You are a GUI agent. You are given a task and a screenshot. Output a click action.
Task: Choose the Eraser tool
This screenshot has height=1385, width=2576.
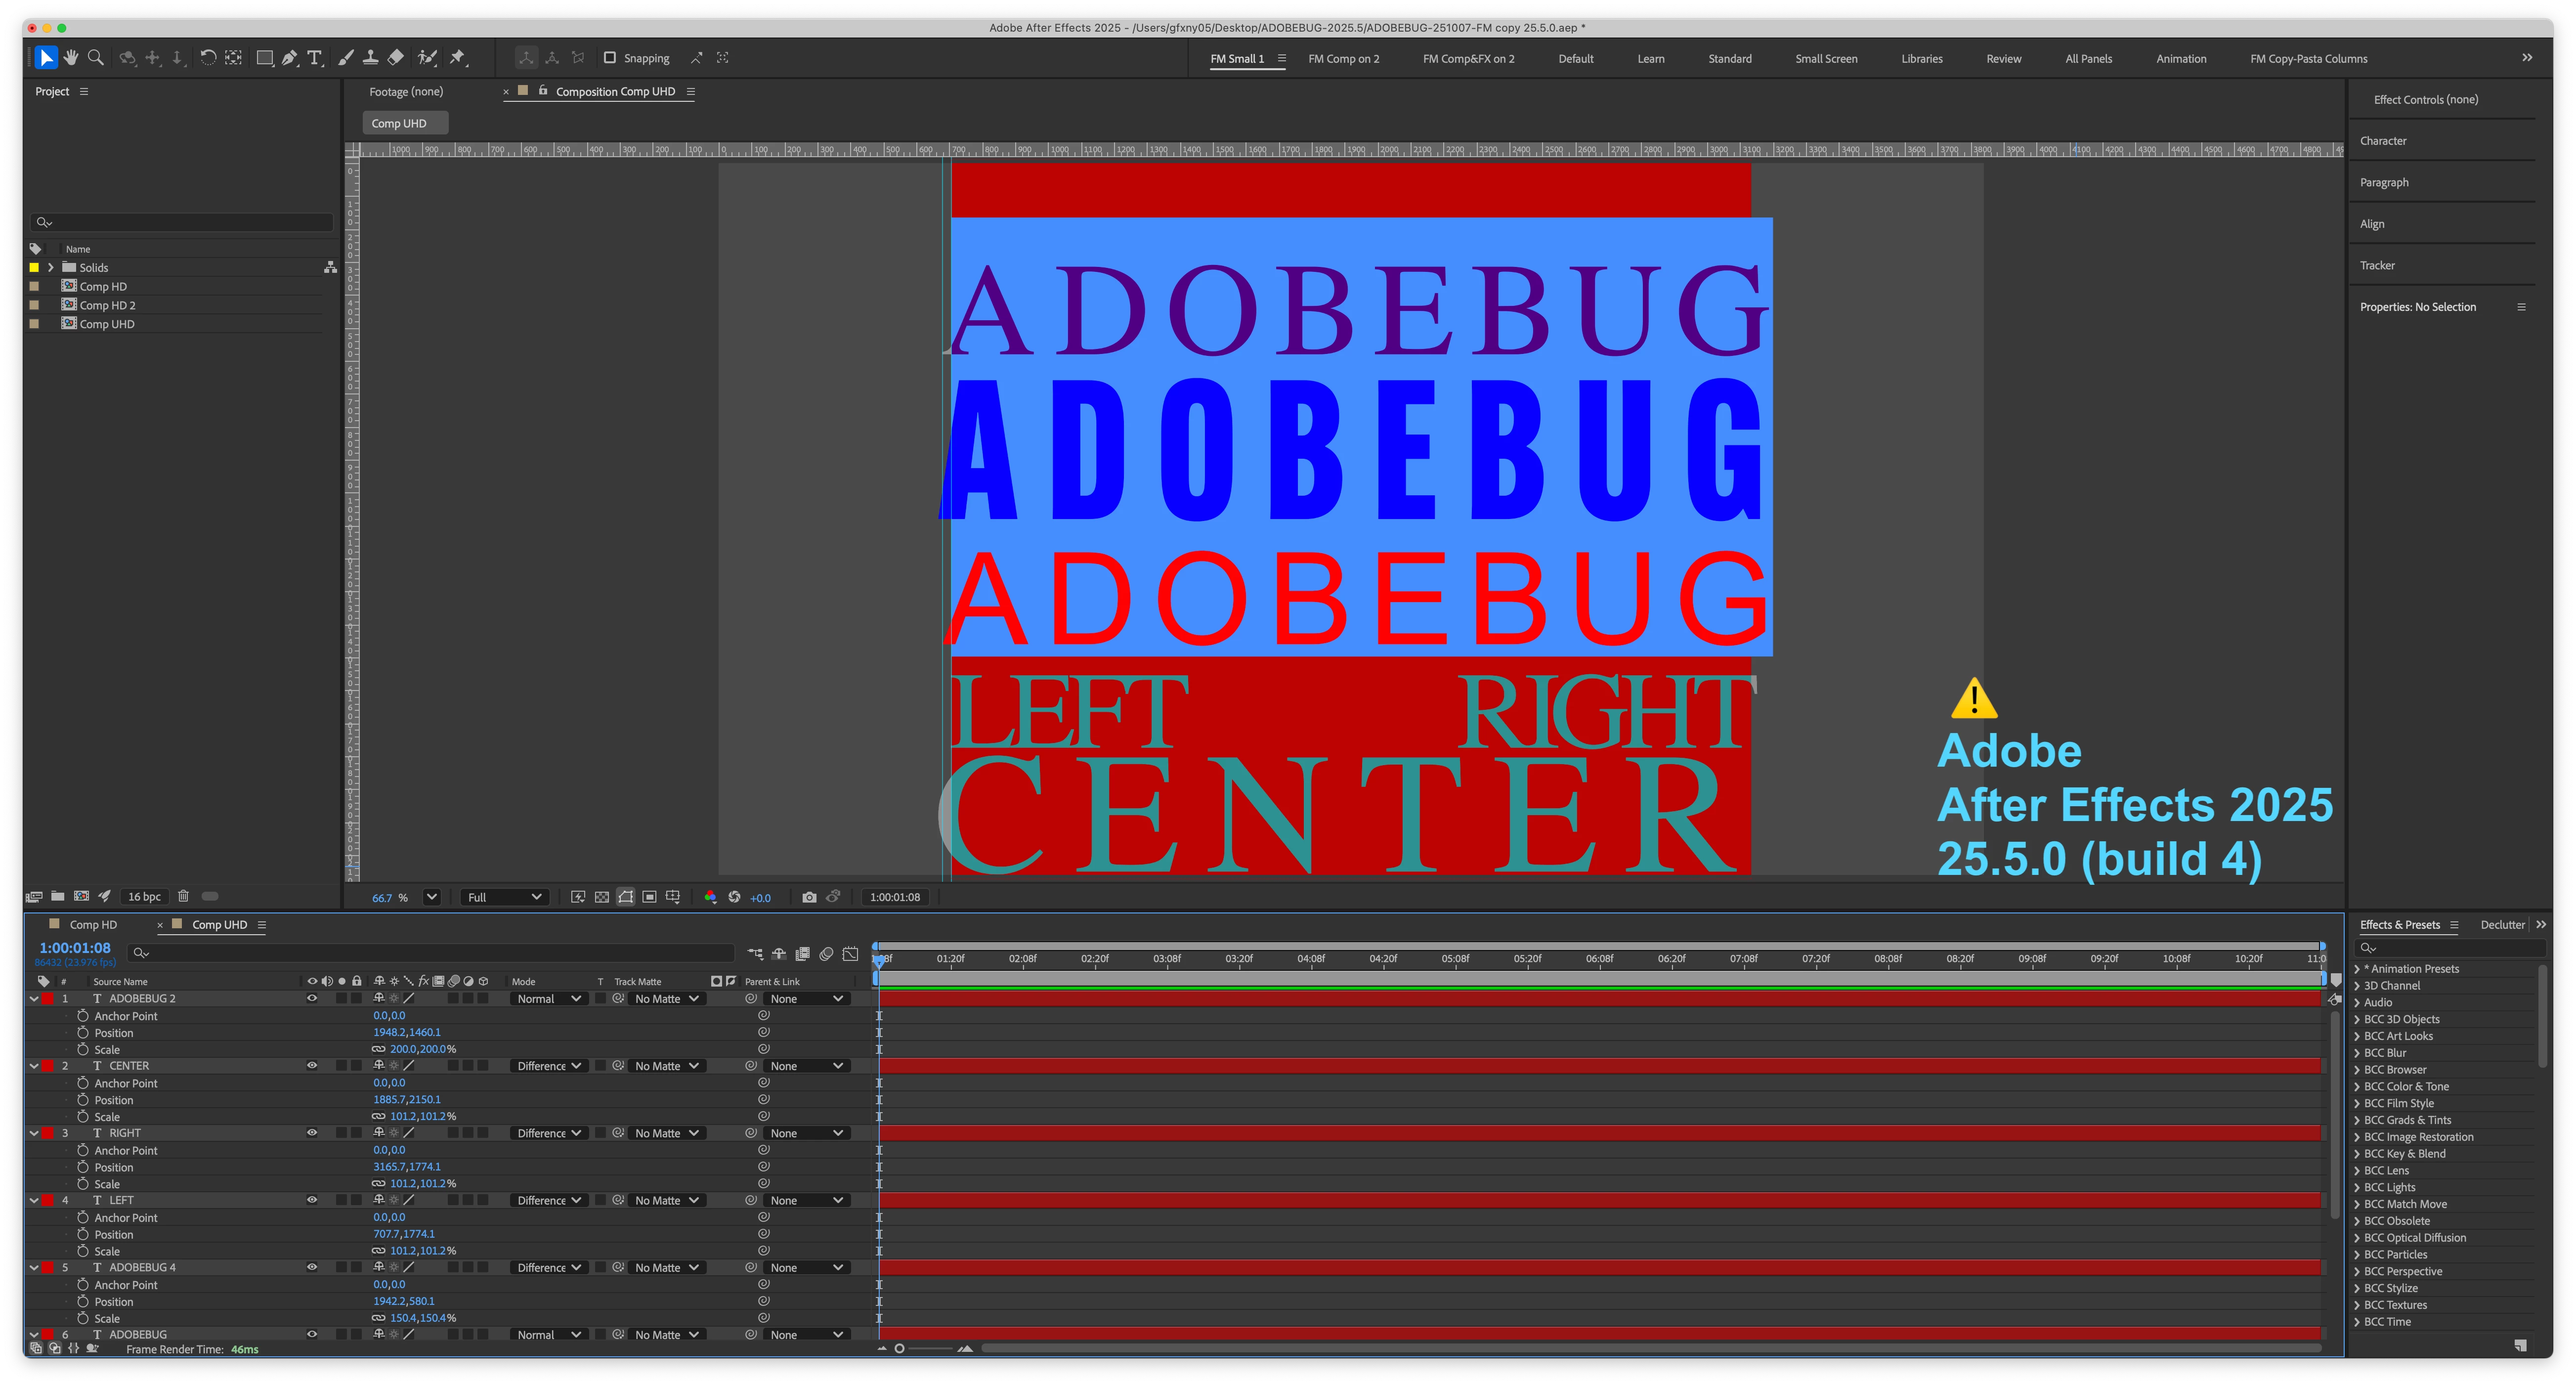pyautogui.click(x=396, y=58)
